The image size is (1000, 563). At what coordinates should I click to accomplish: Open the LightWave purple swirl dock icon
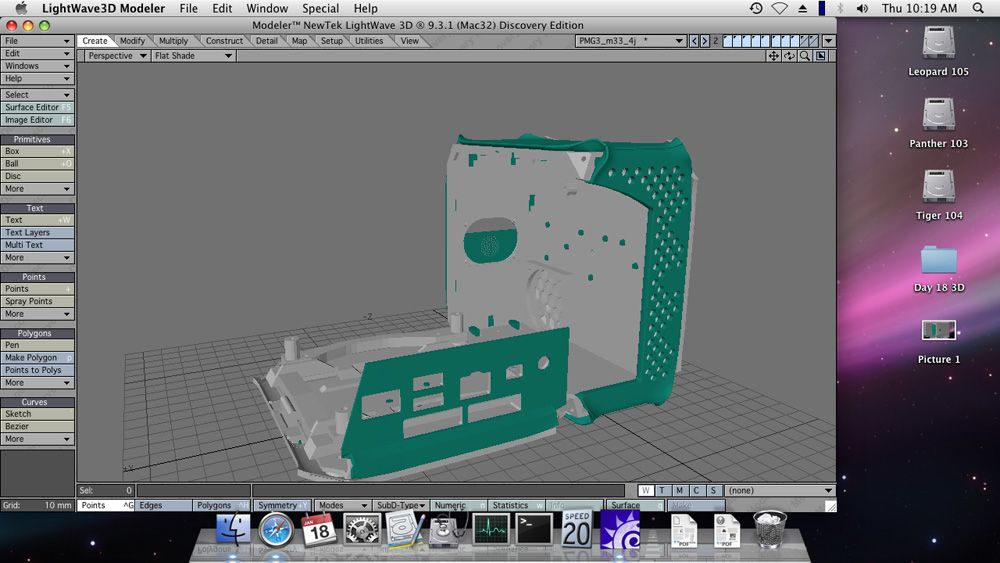(619, 530)
